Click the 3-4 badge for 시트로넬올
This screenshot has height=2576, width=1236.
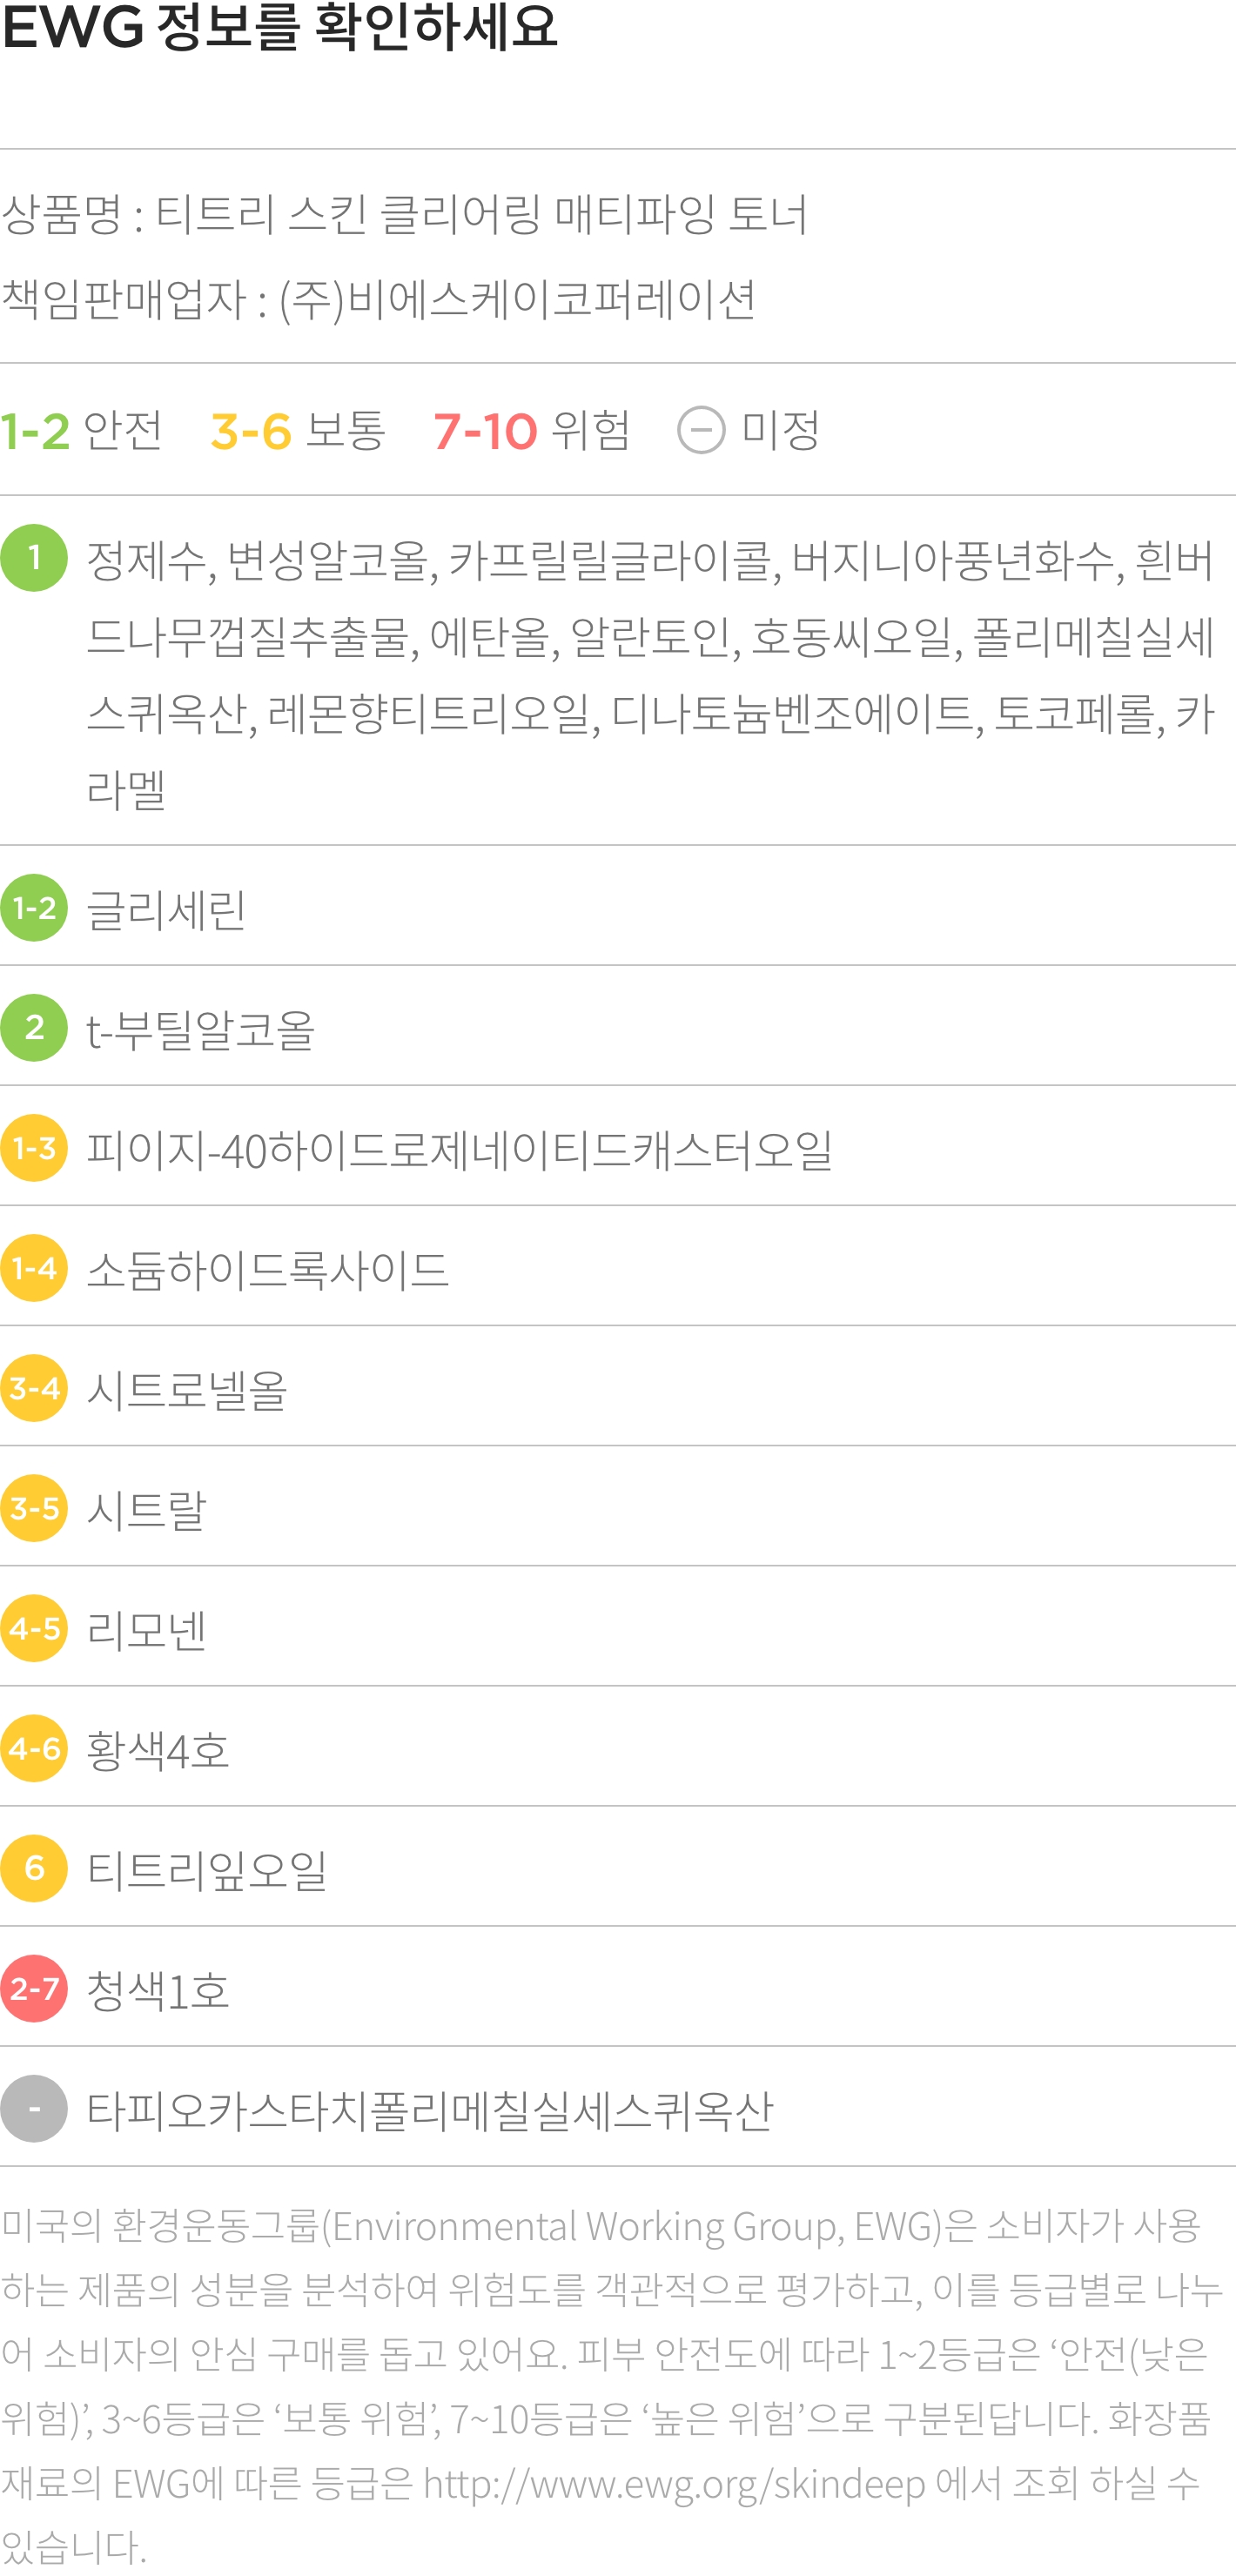(34, 1388)
